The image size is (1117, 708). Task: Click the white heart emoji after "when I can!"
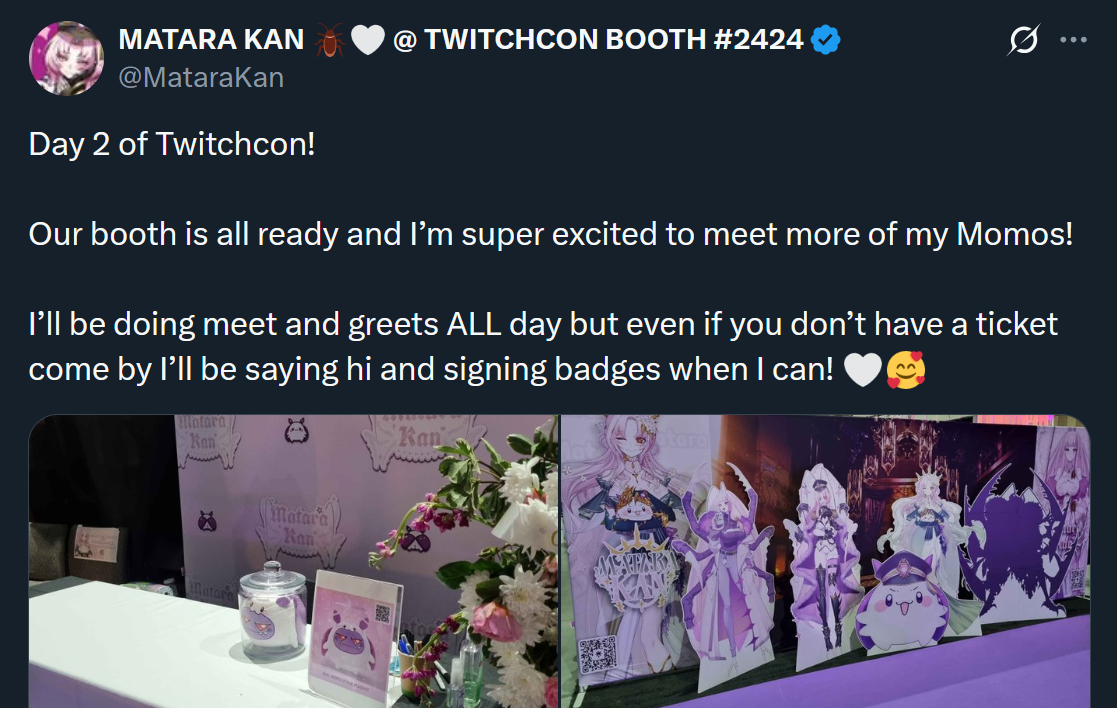[x=863, y=370]
